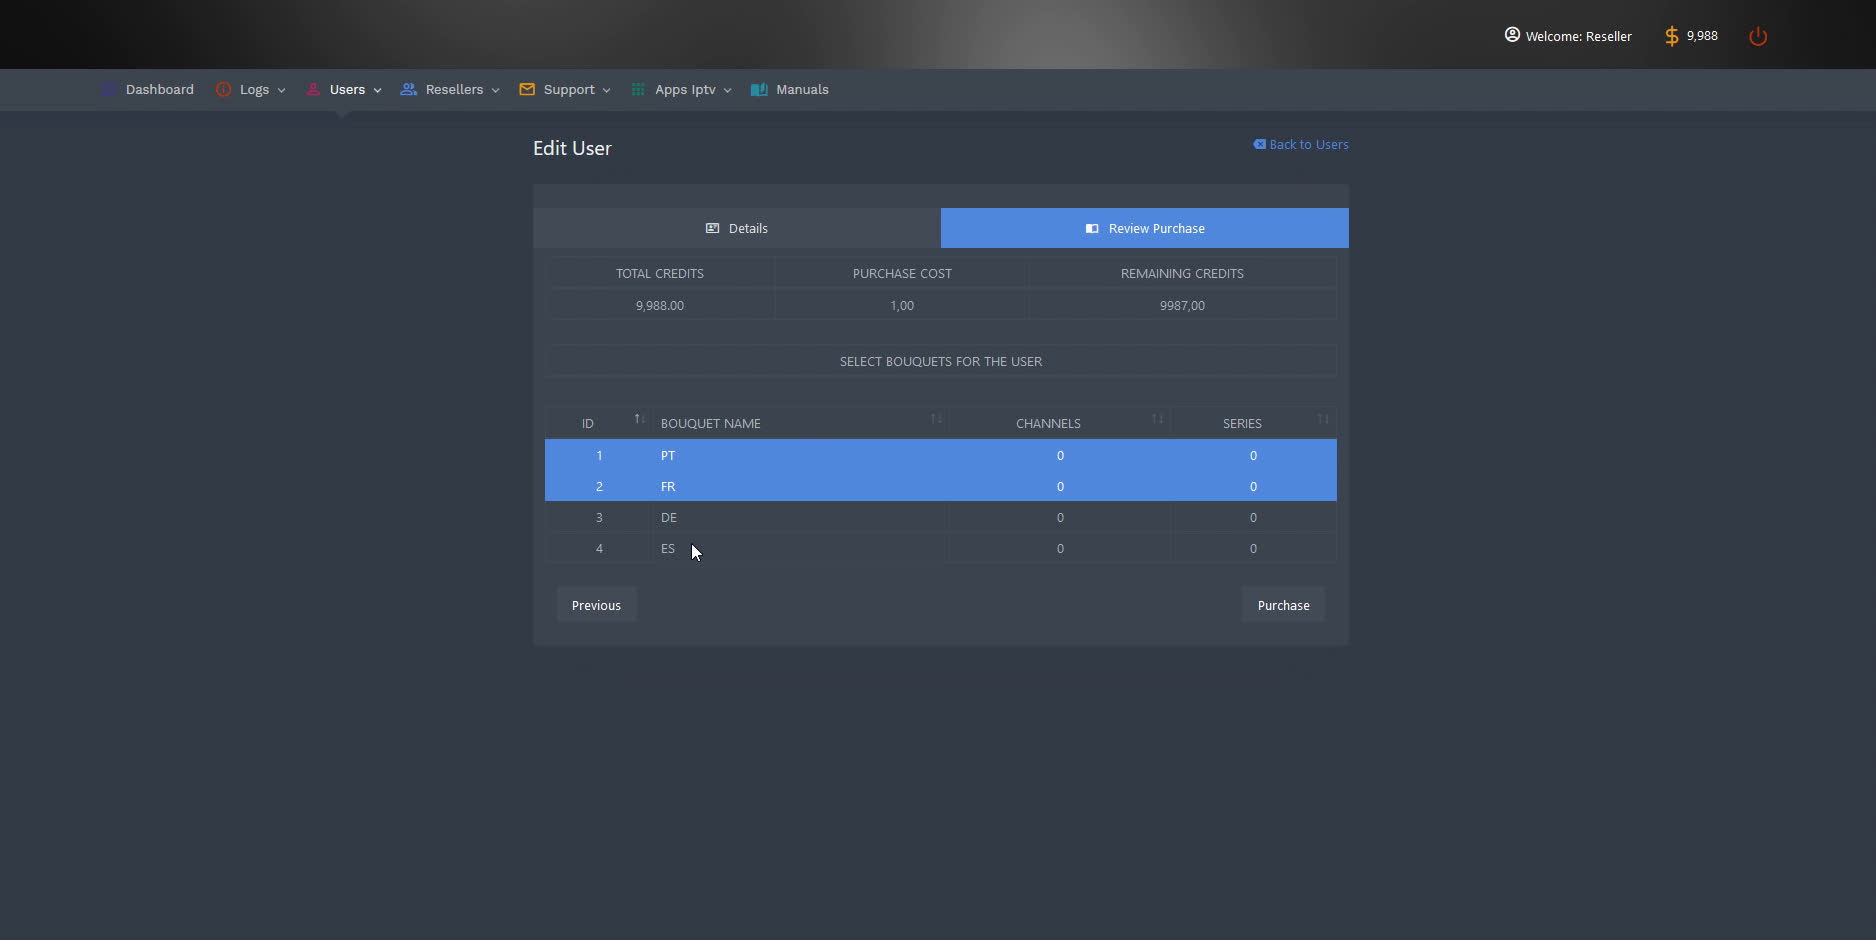Click the Manuals book icon
Image resolution: width=1876 pixels, height=940 pixels.
(759, 90)
